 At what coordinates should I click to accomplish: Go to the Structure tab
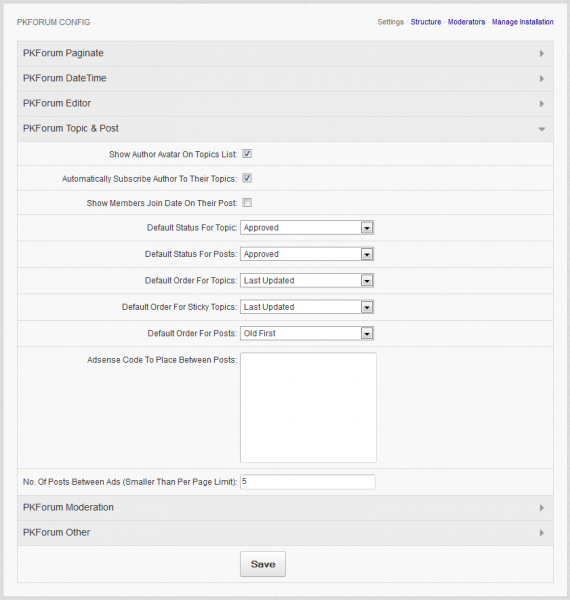pos(426,22)
